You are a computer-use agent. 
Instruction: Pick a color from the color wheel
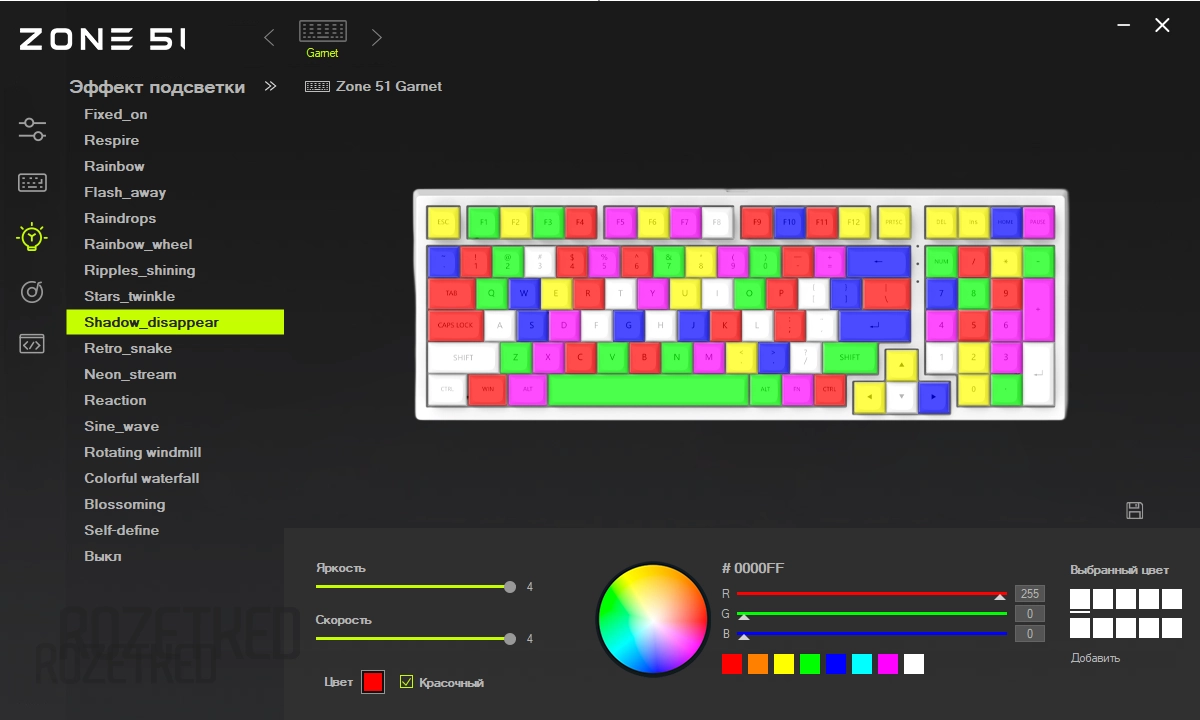coord(653,619)
